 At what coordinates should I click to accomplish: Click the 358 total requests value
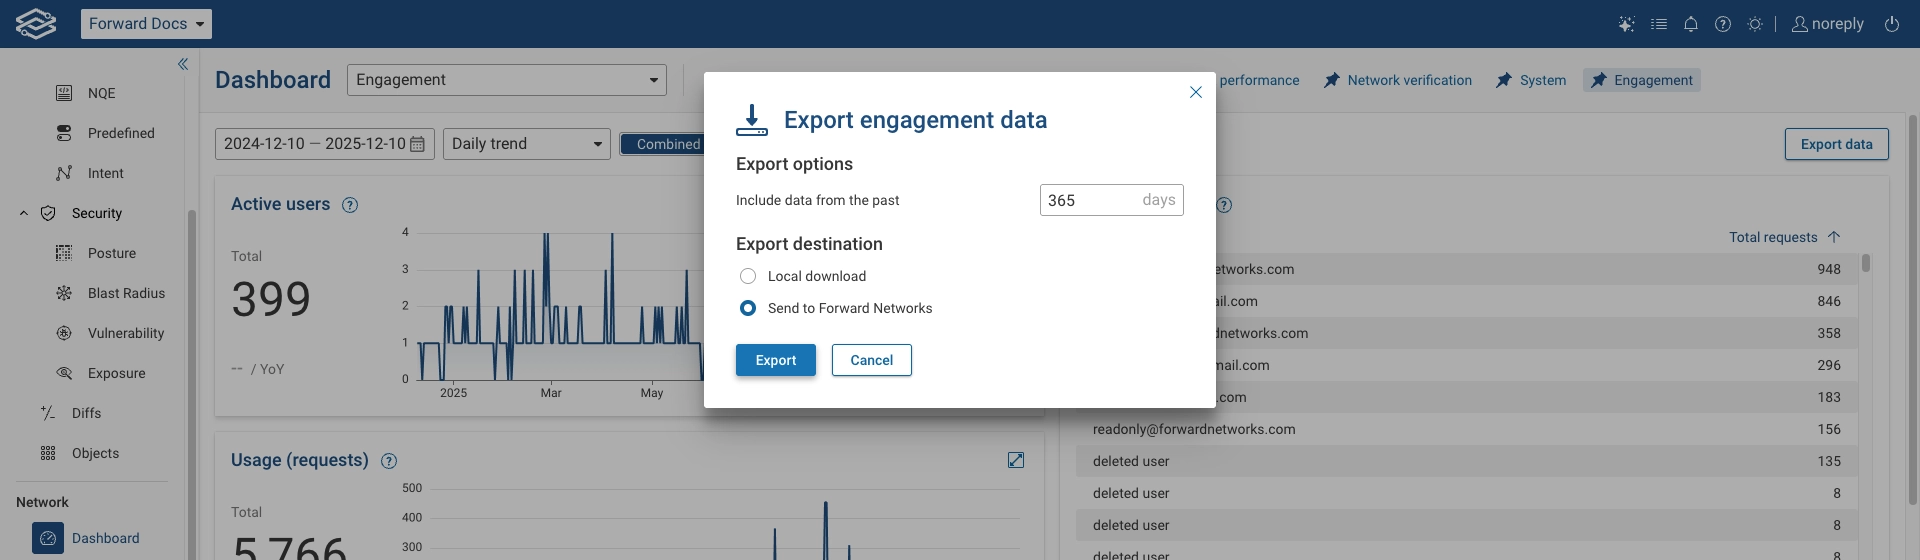tap(1829, 333)
